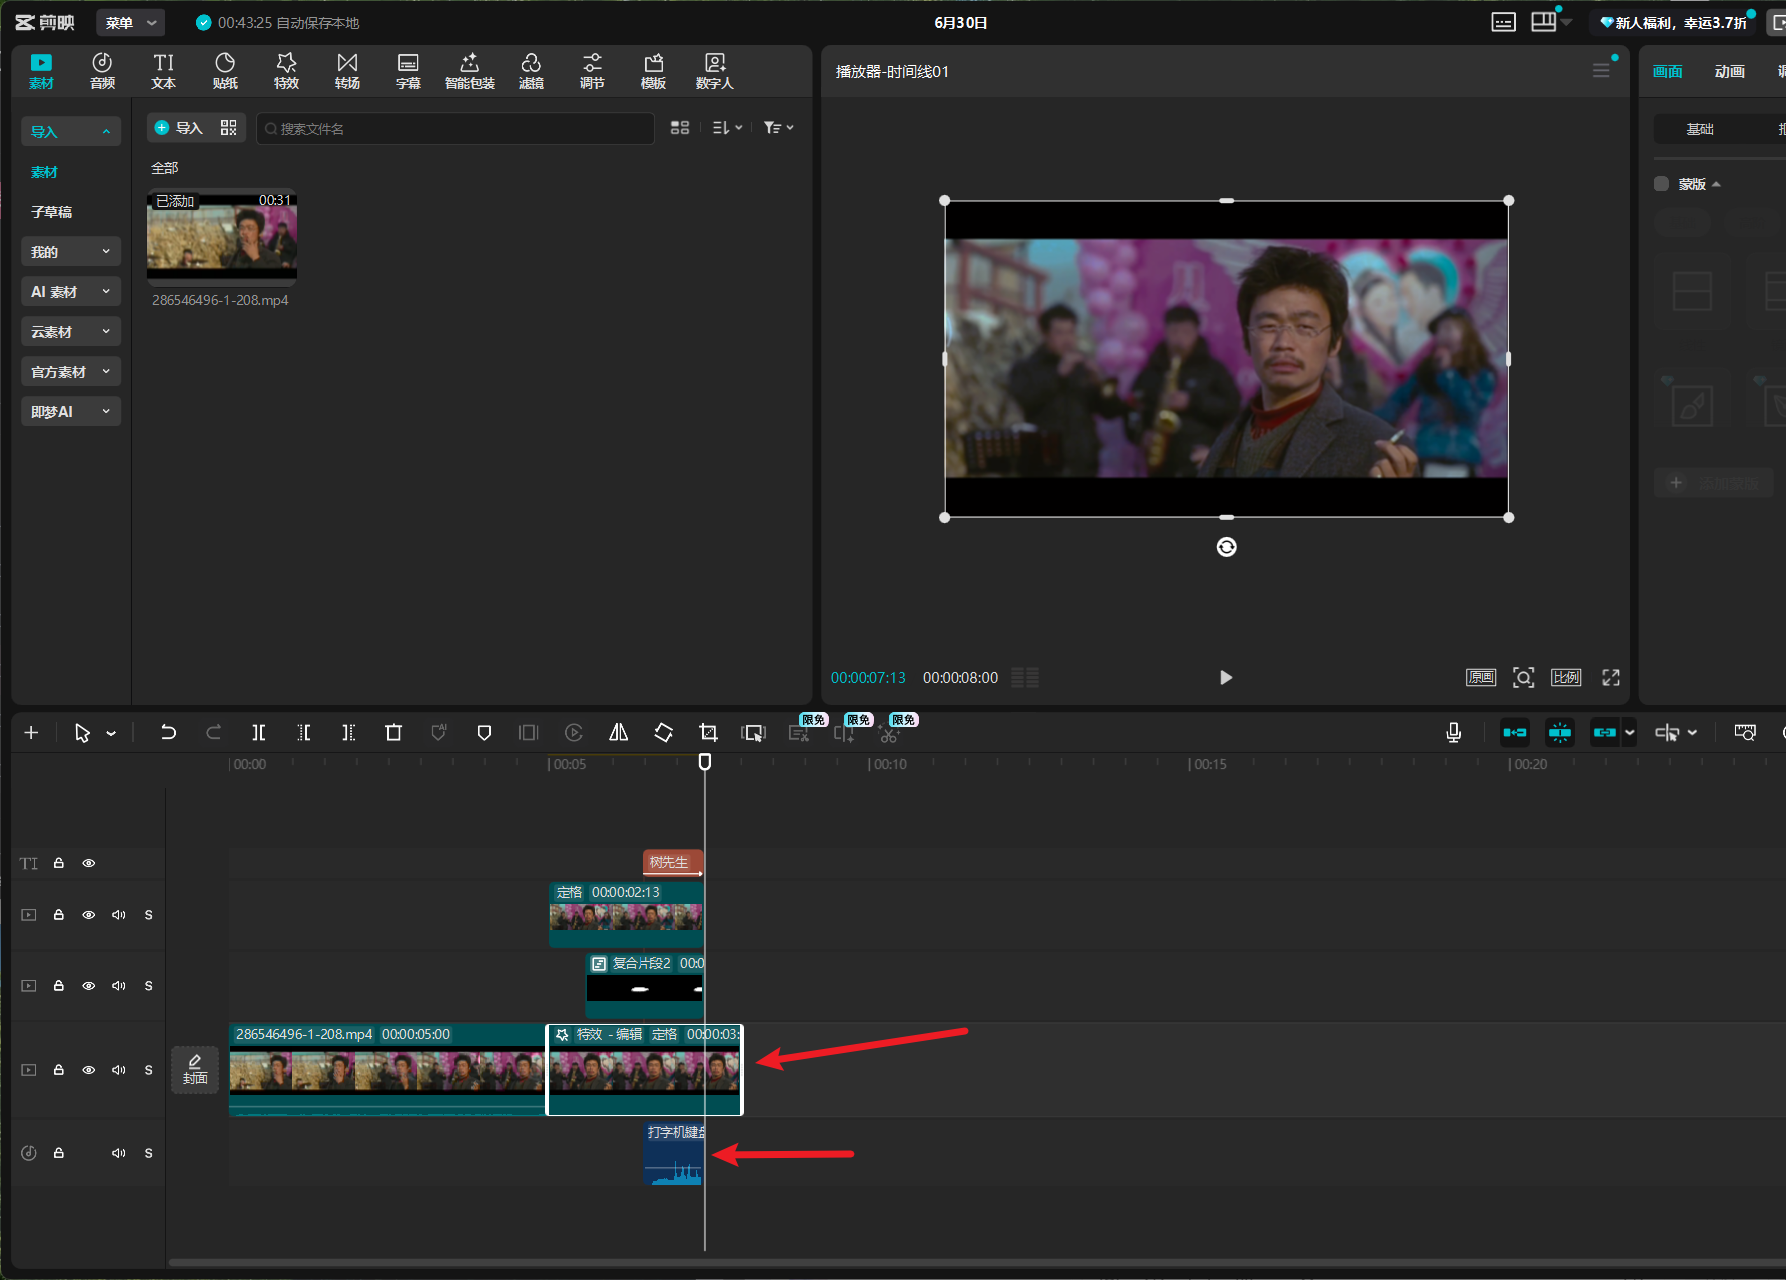Toggle visibility eye of the text track
The image size is (1786, 1280).
(x=89, y=863)
